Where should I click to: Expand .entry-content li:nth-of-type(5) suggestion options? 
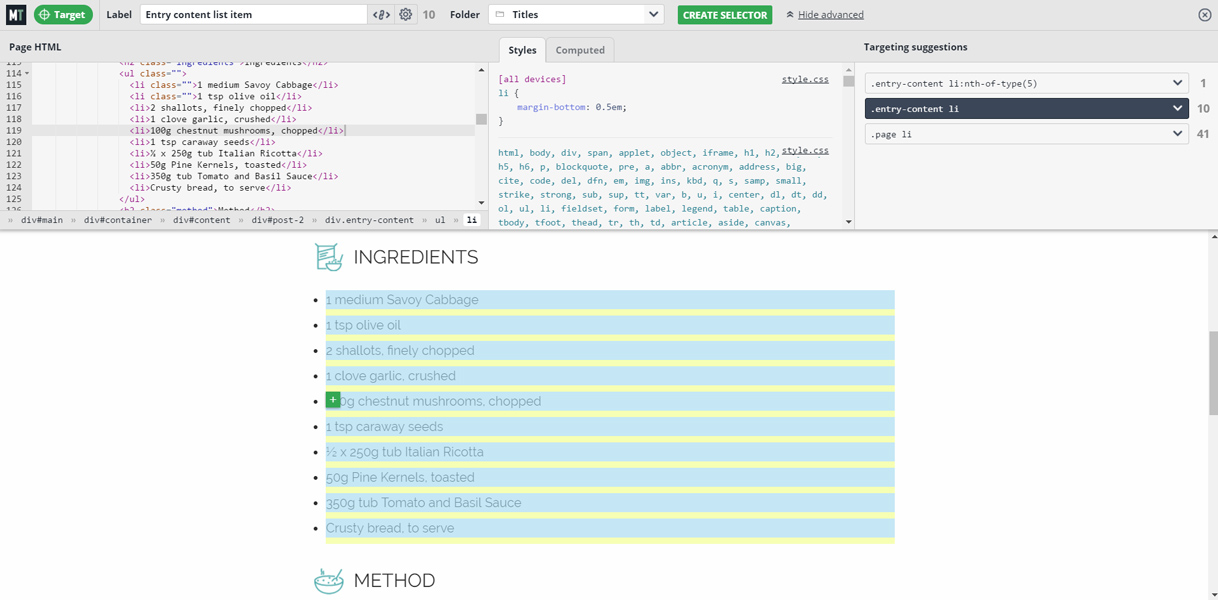[x=1177, y=83]
